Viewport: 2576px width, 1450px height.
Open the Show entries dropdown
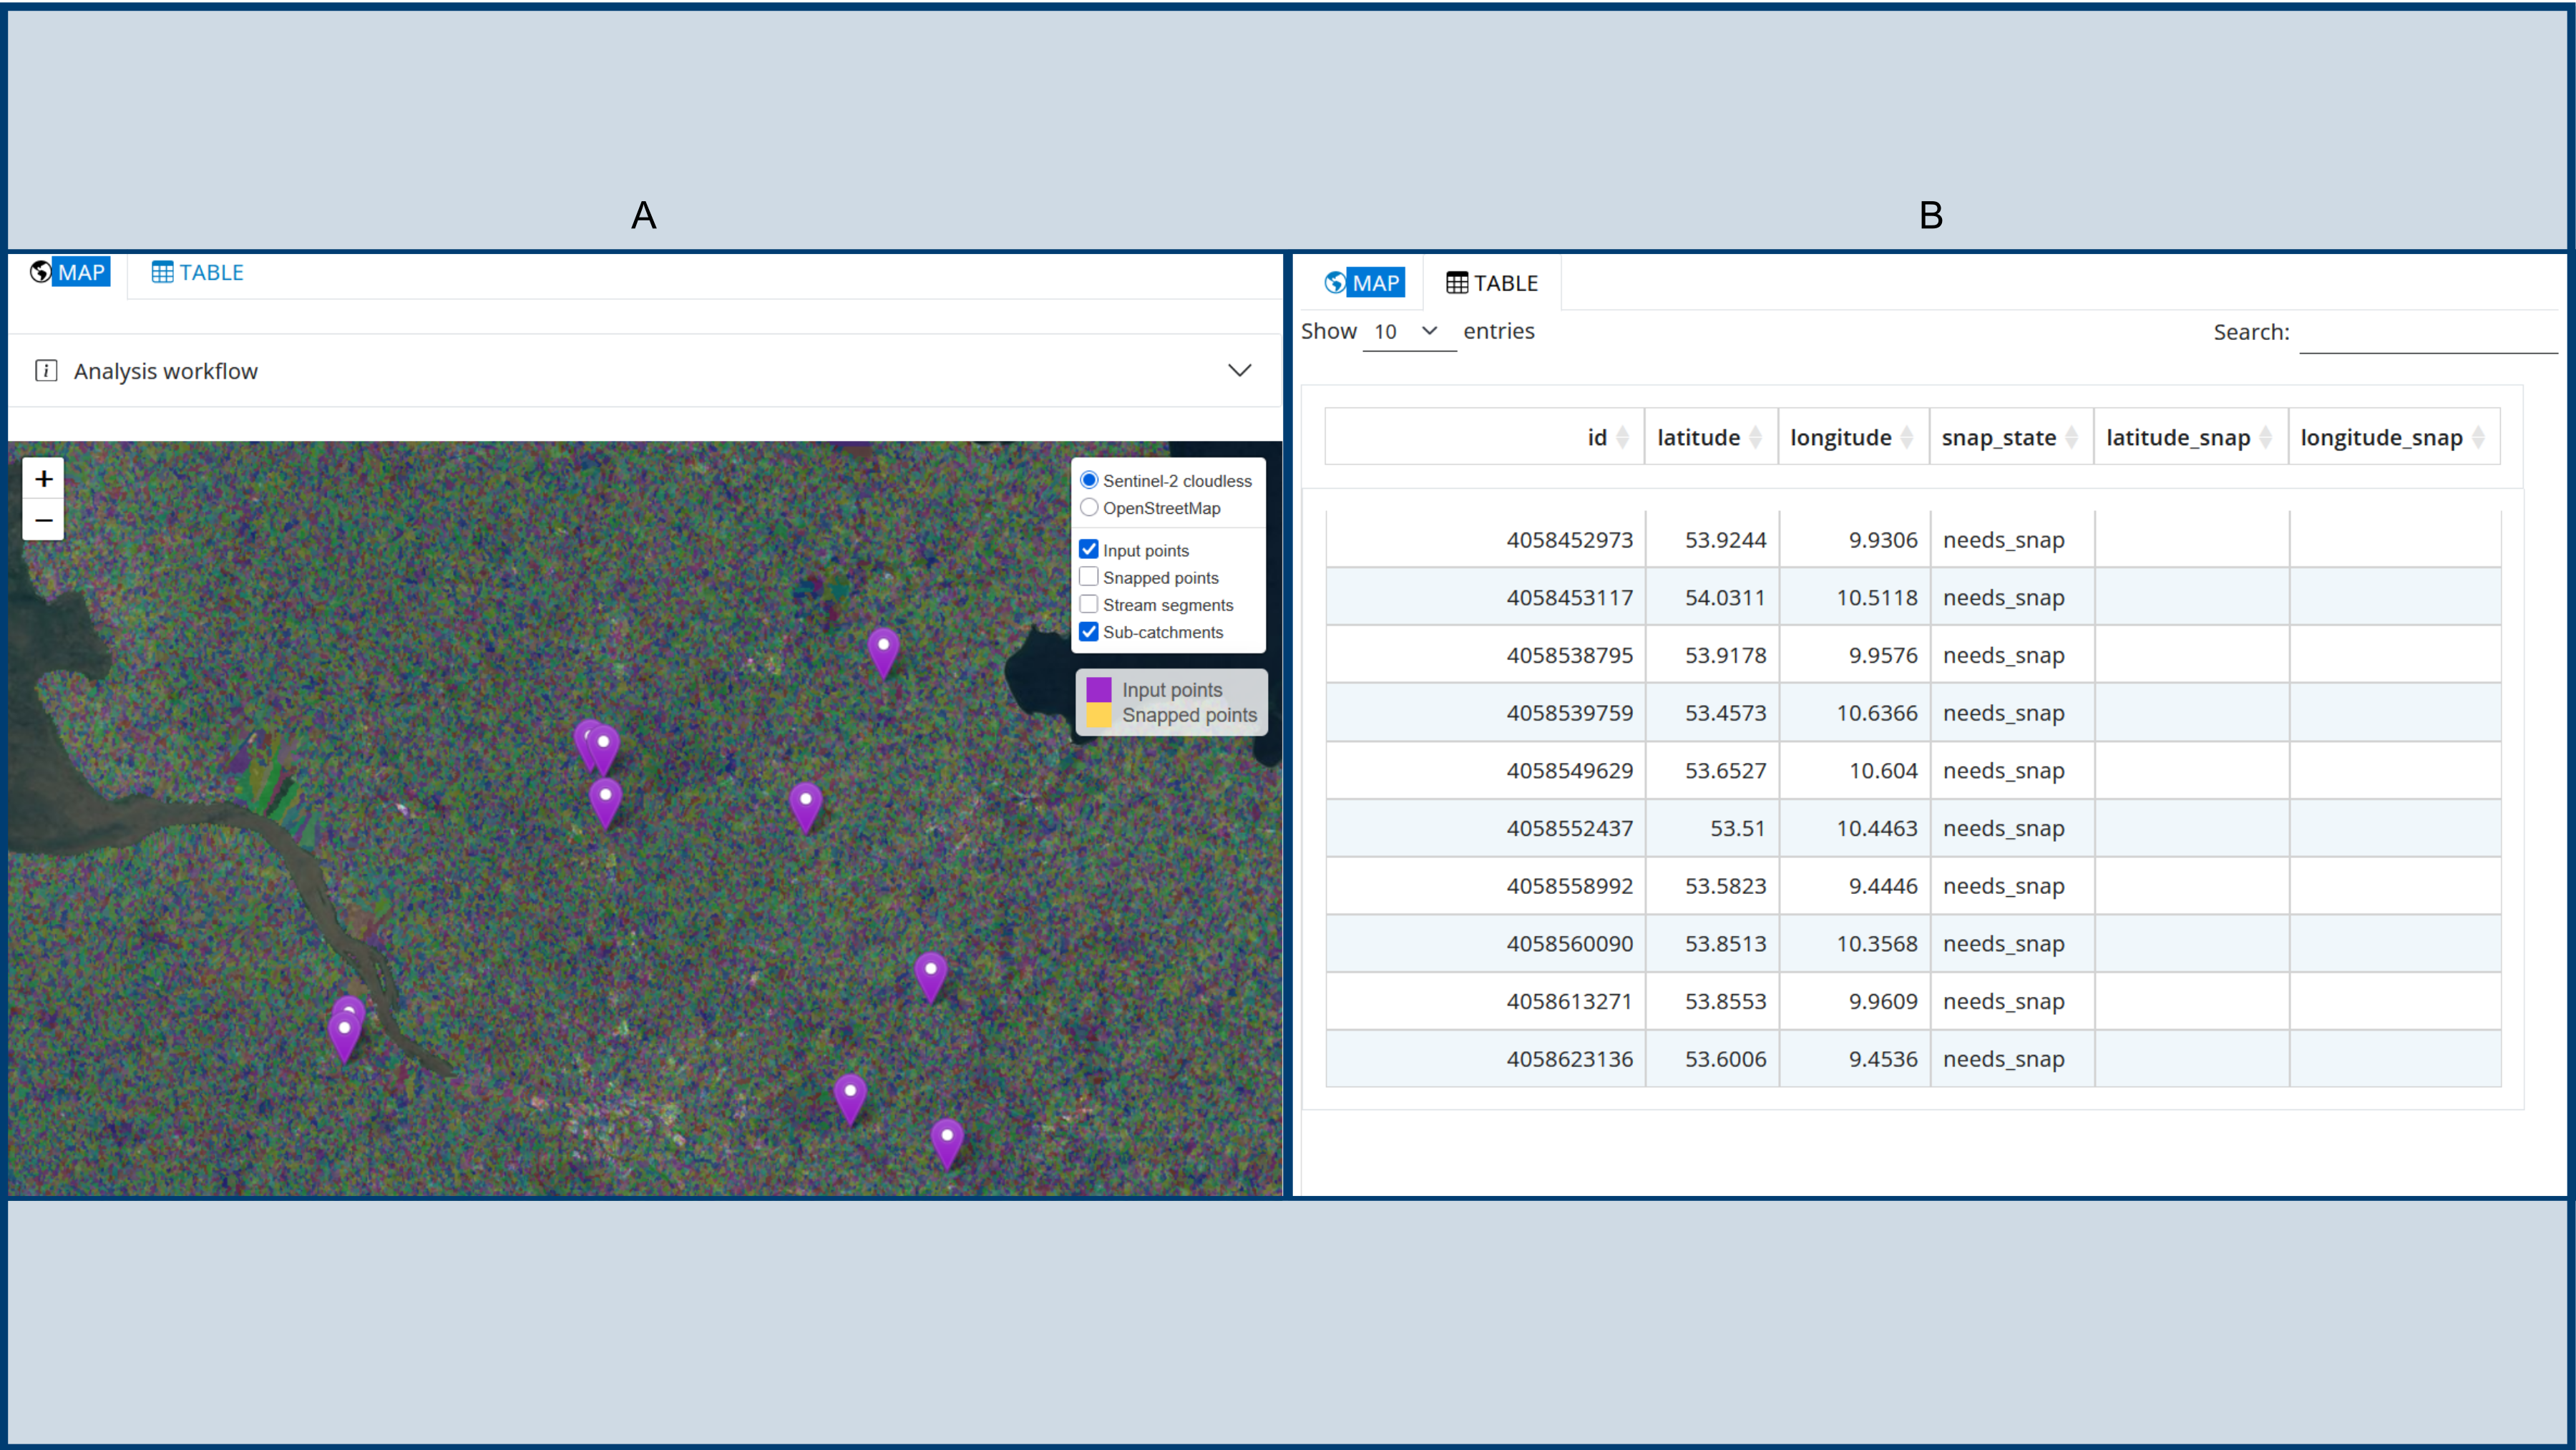(x=1408, y=332)
